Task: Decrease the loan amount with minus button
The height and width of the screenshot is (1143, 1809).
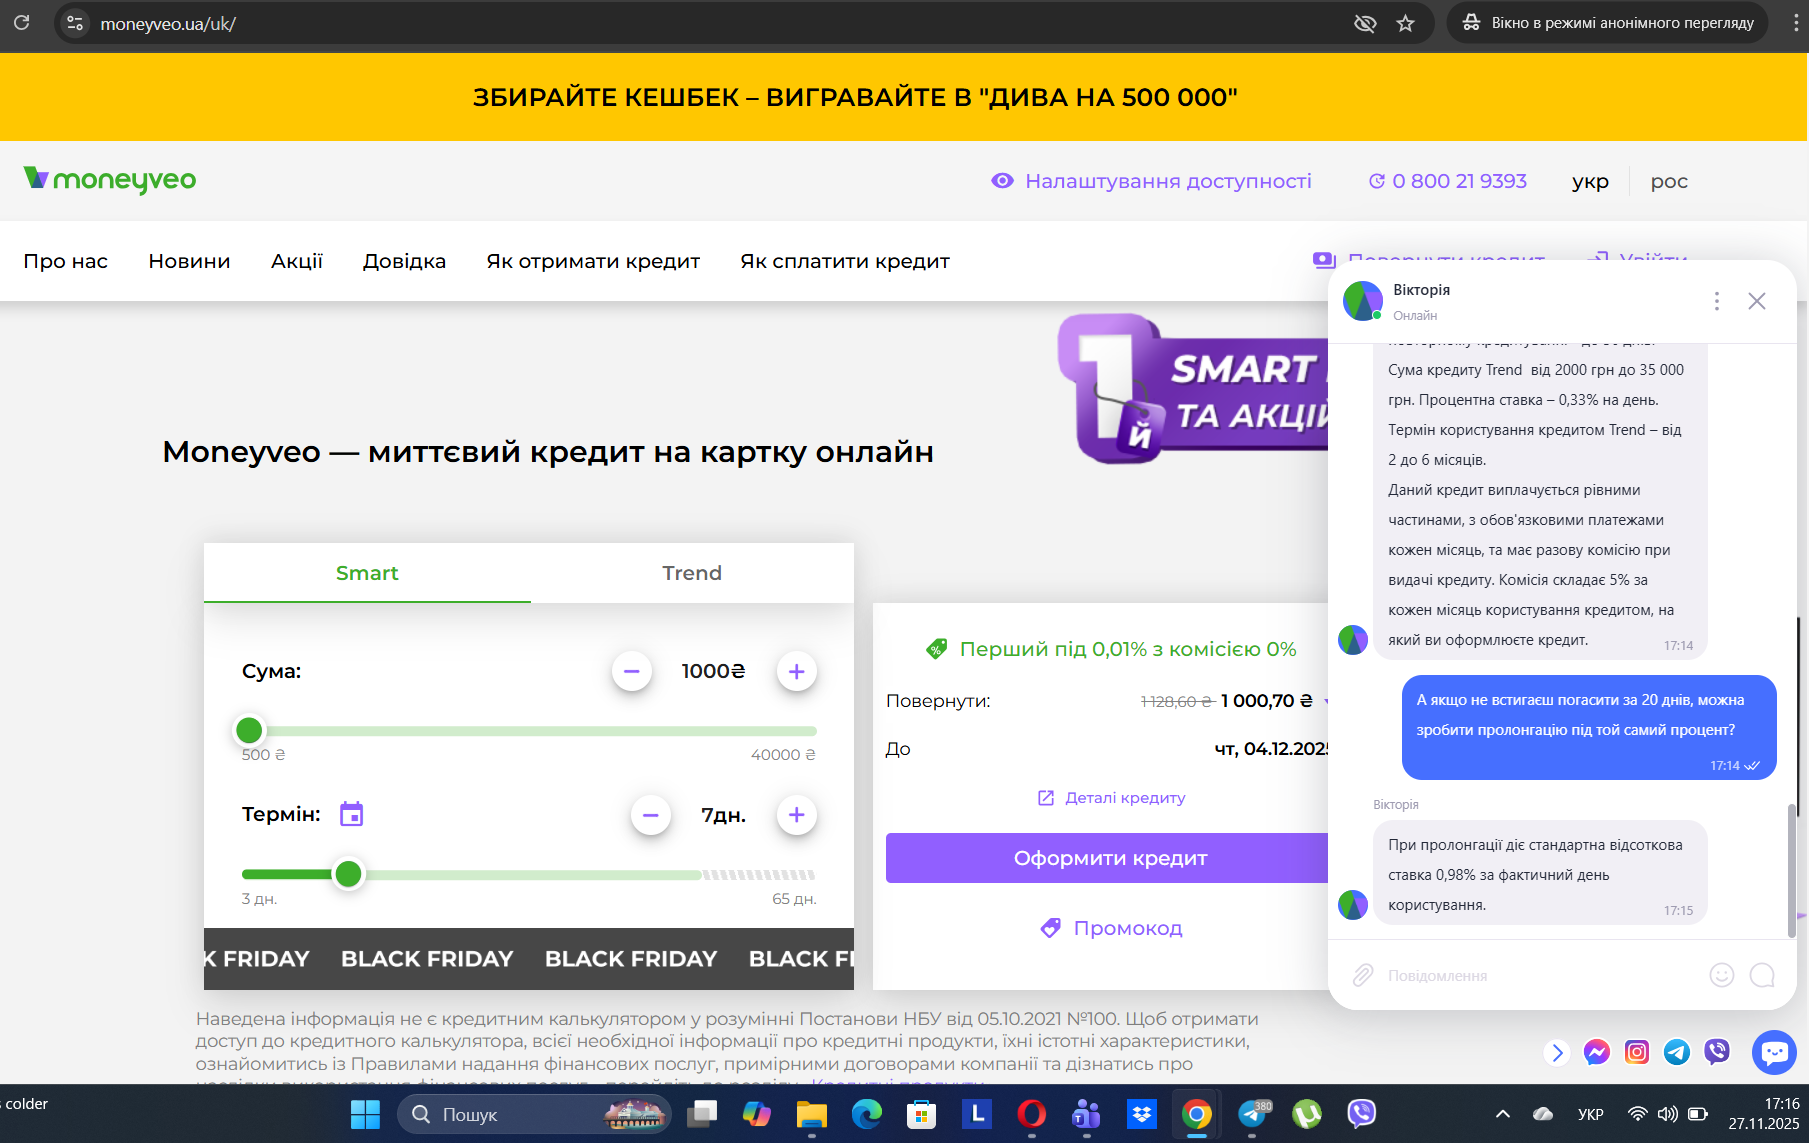Action: (632, 671)
